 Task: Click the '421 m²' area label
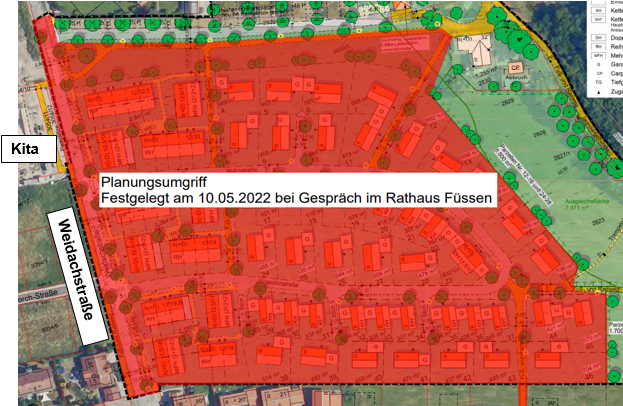click(555, 327)
